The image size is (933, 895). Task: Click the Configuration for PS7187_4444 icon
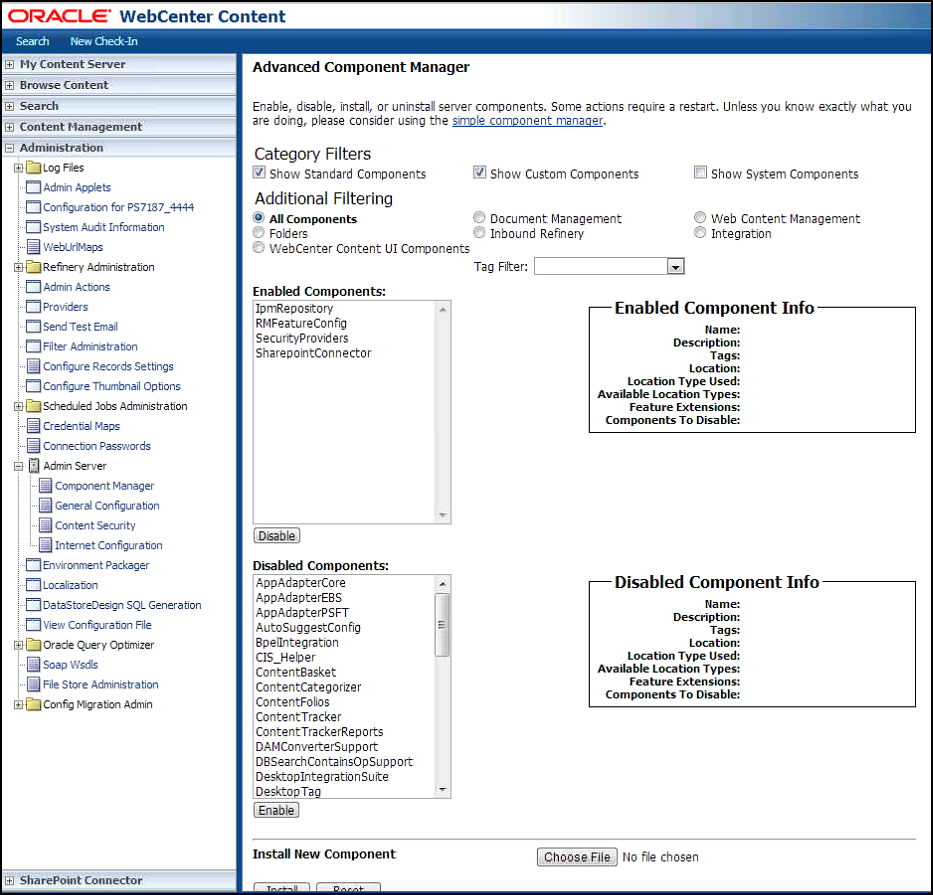point(34,207)
